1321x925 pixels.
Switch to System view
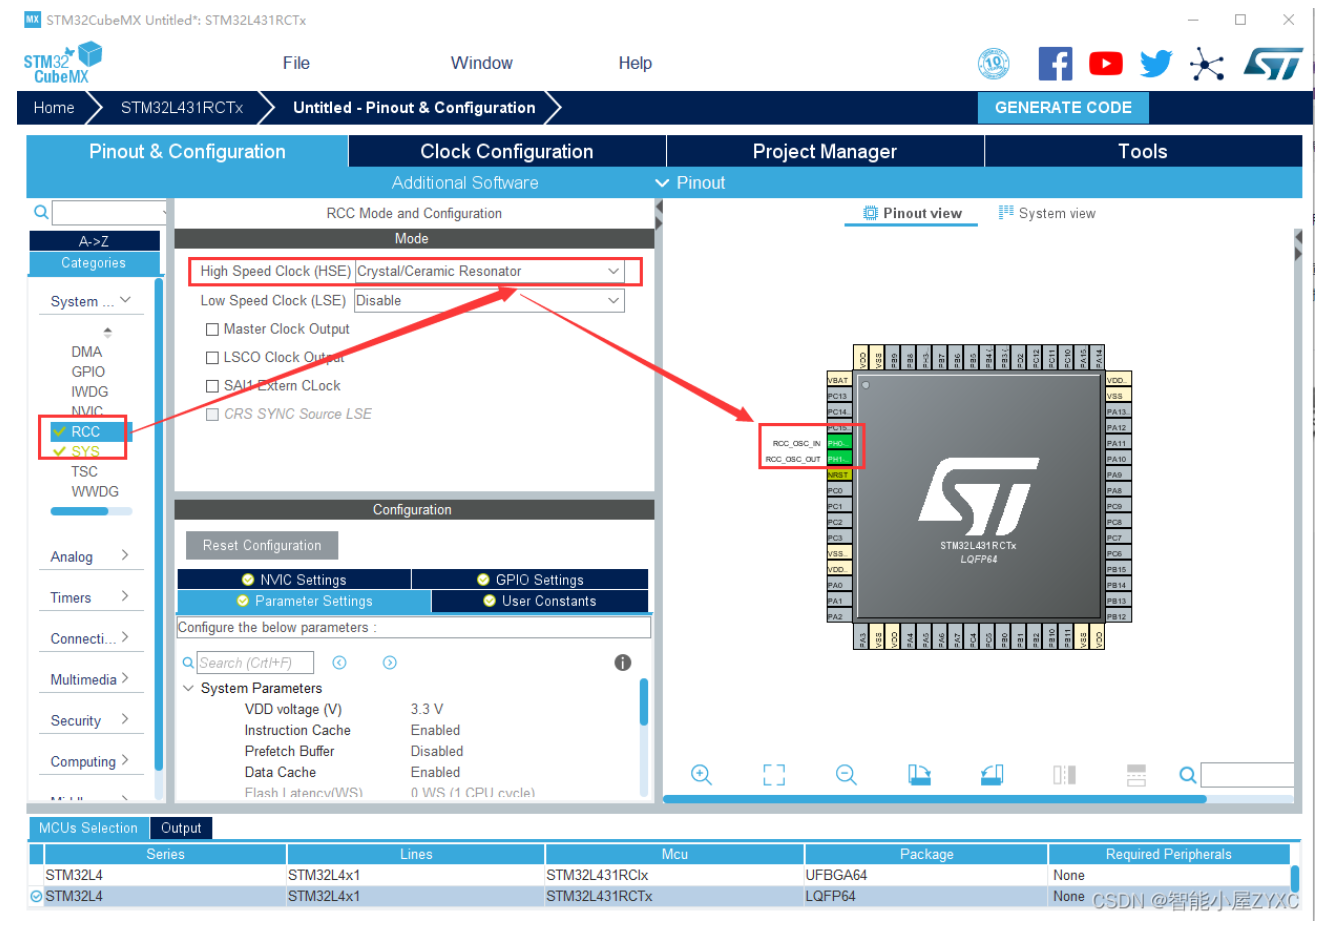pos(1047,213)
